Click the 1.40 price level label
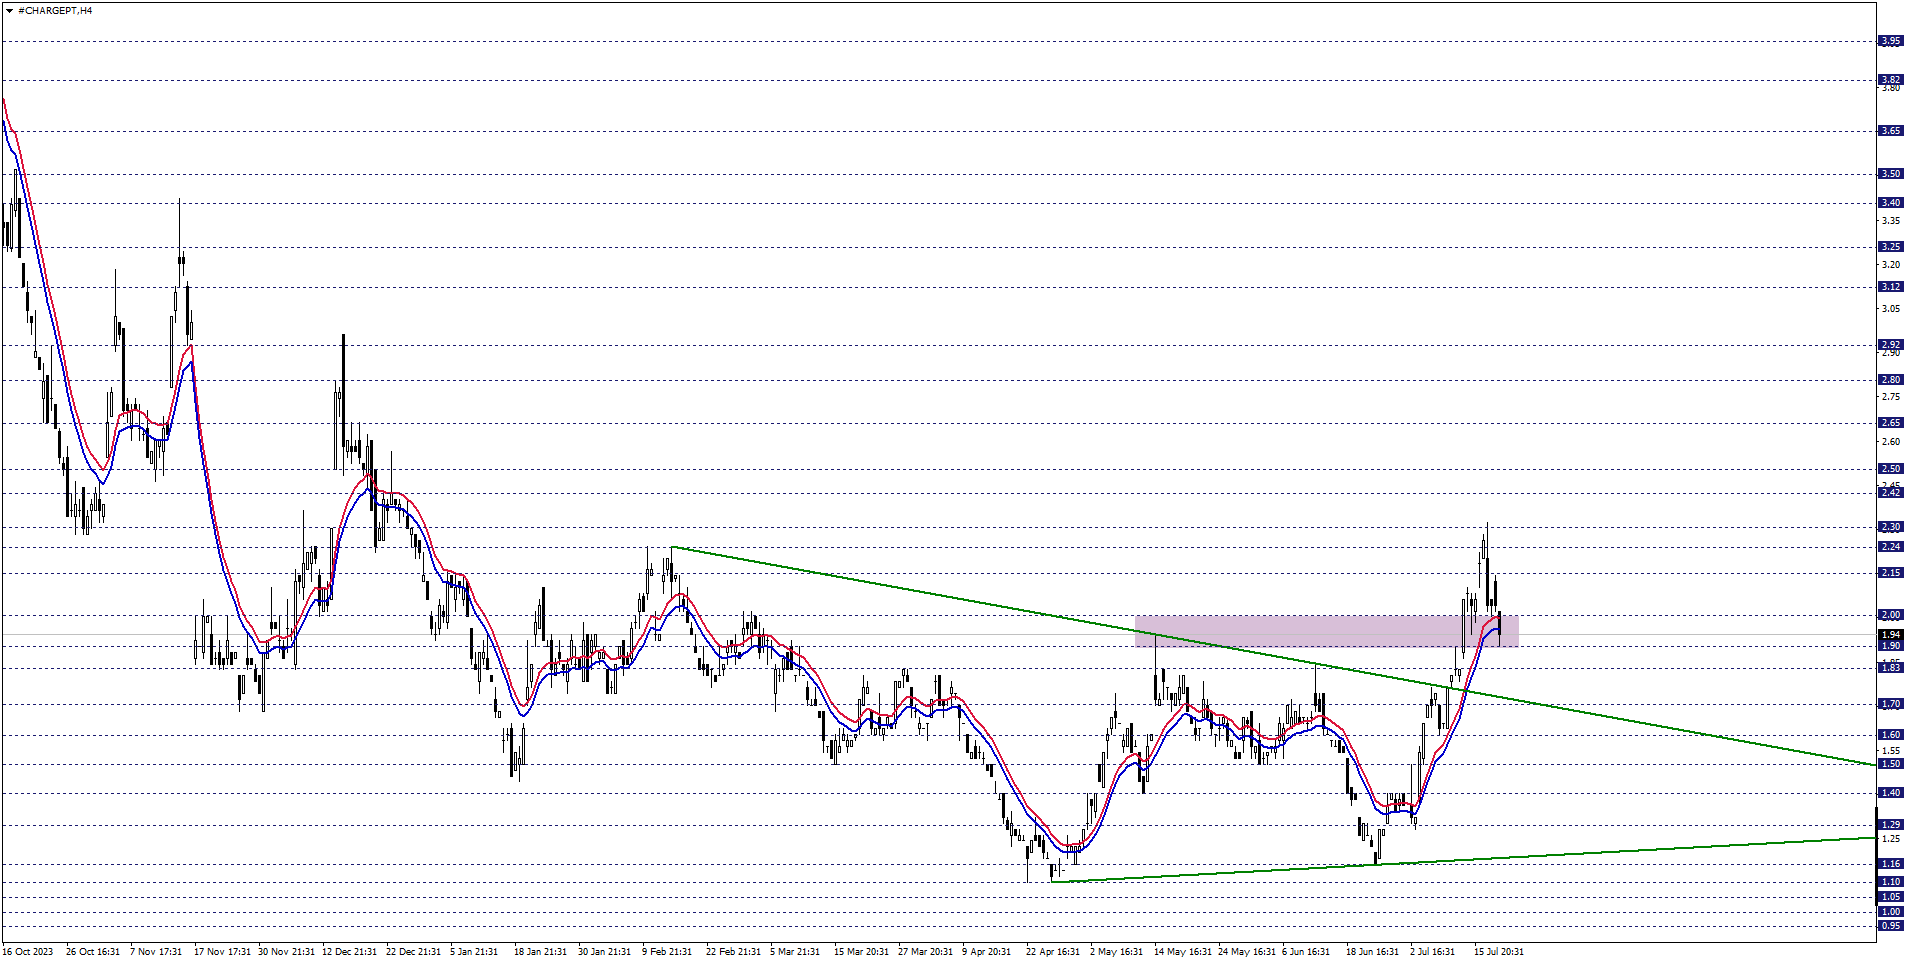The width and height of the screenshot is (1916, 963). tap(1890, 793)
